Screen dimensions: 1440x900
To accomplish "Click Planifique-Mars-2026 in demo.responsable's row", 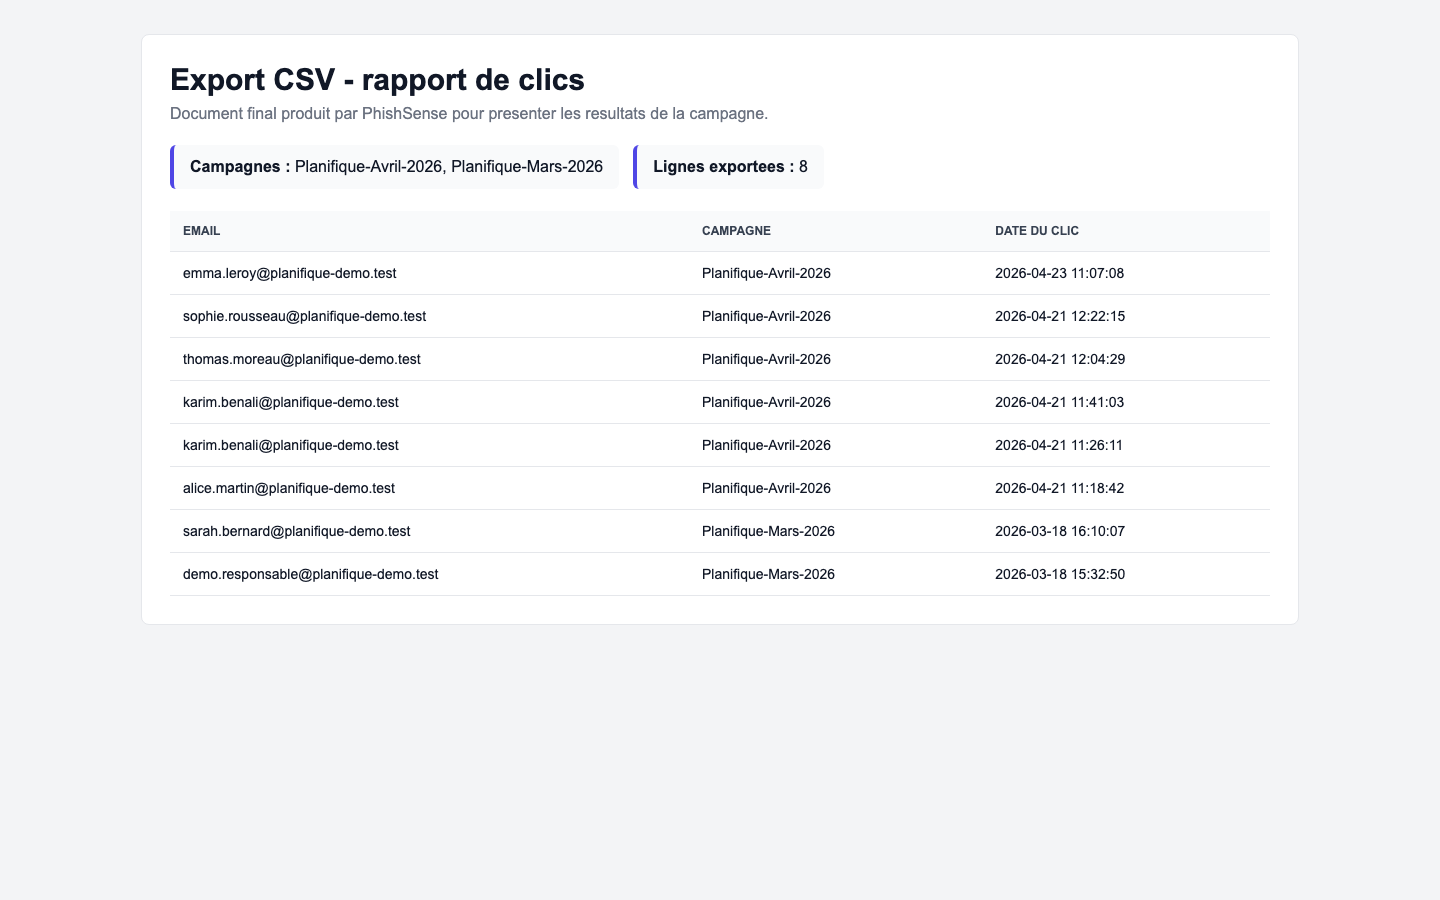I will pyautogui.click(x=768, y=574).
